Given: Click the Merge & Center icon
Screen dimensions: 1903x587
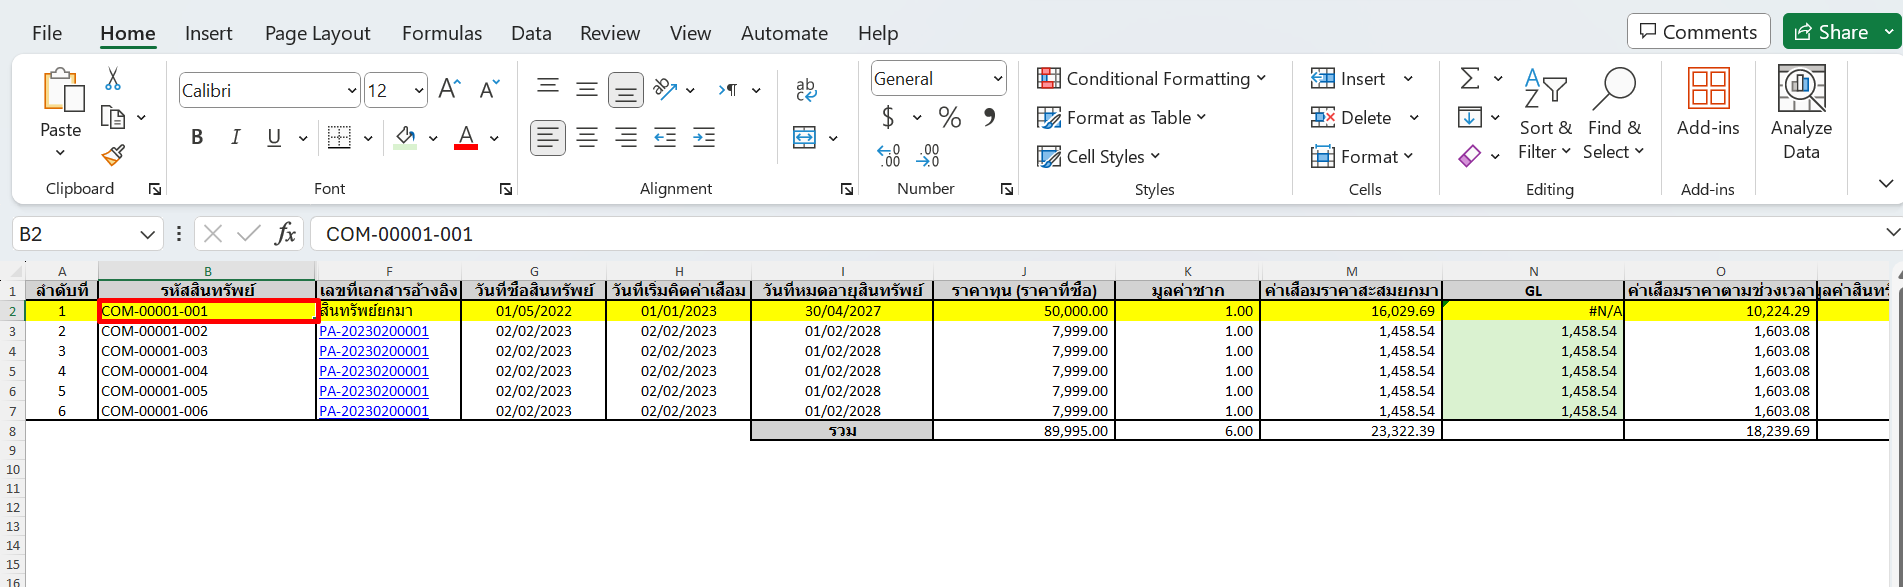Looking at the screenshot, I should pos(805,137).
